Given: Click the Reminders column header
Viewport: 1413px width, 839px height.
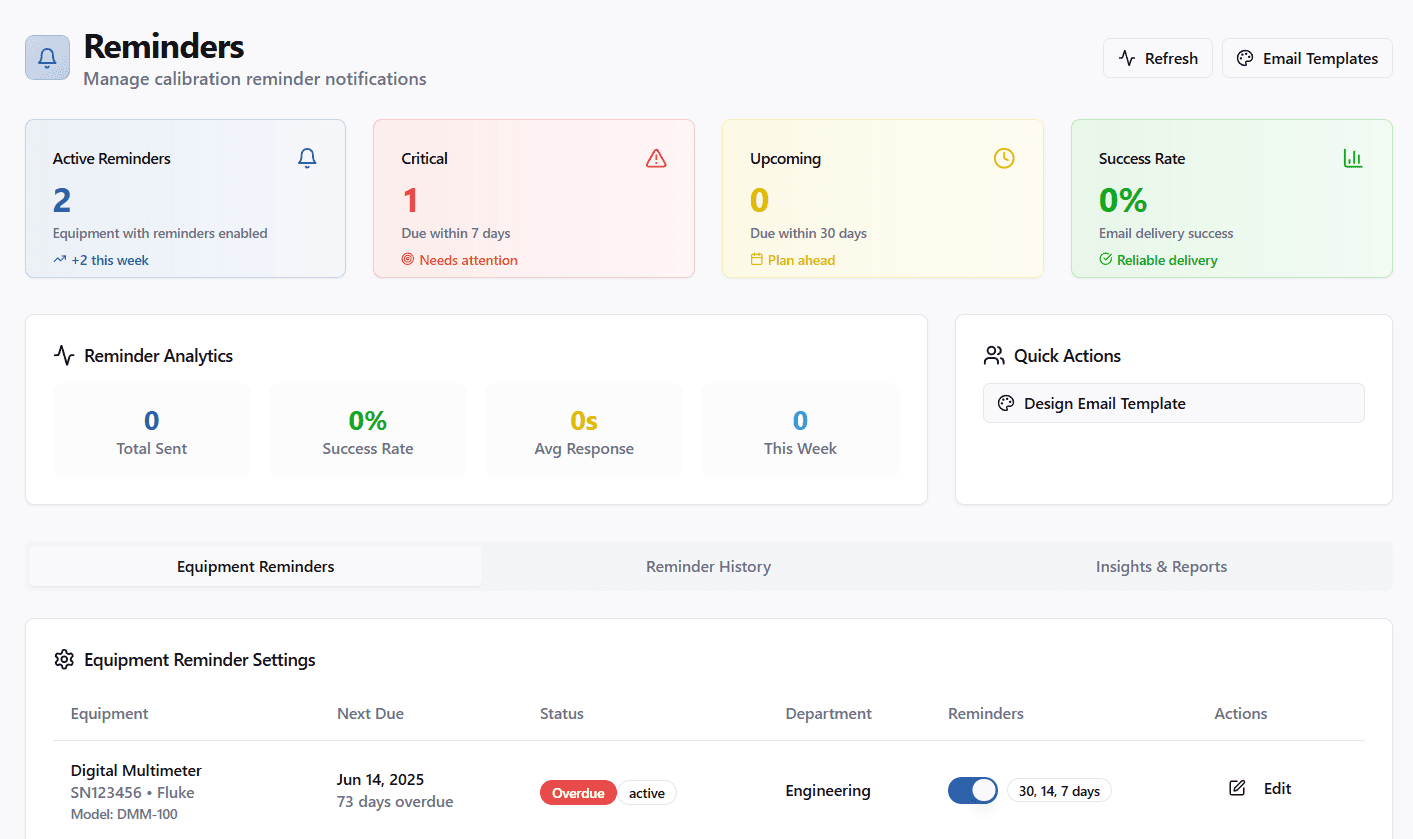Looking at the screenshot, I should tap(986, 713).
